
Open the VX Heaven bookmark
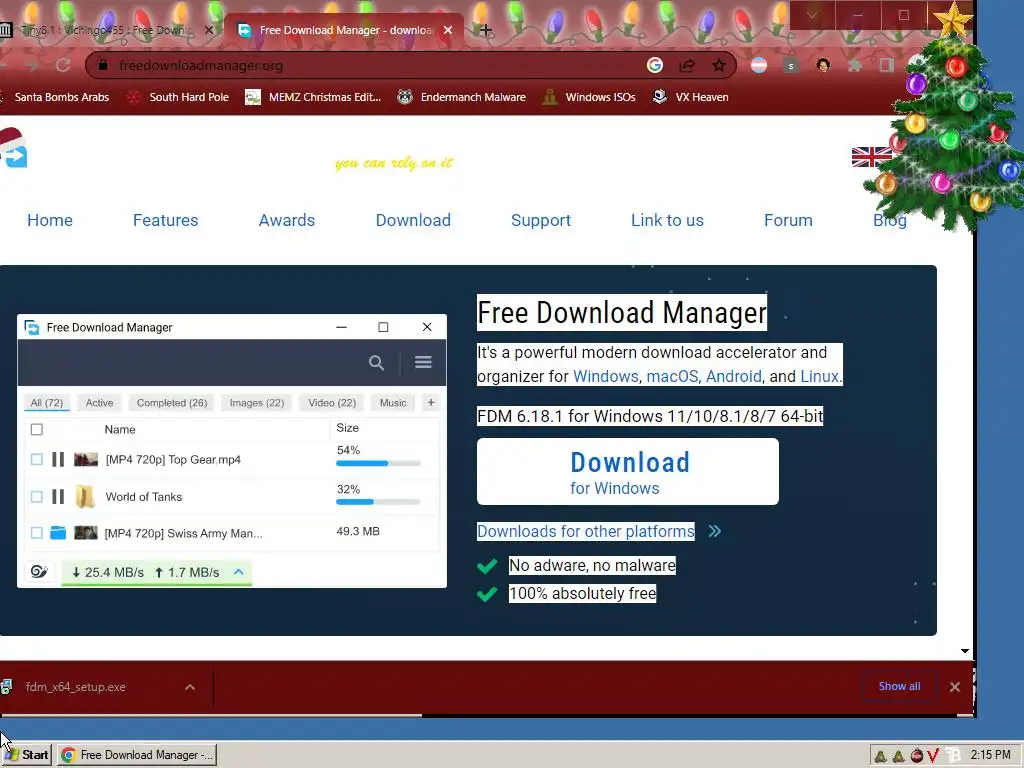tap(691, 97)
